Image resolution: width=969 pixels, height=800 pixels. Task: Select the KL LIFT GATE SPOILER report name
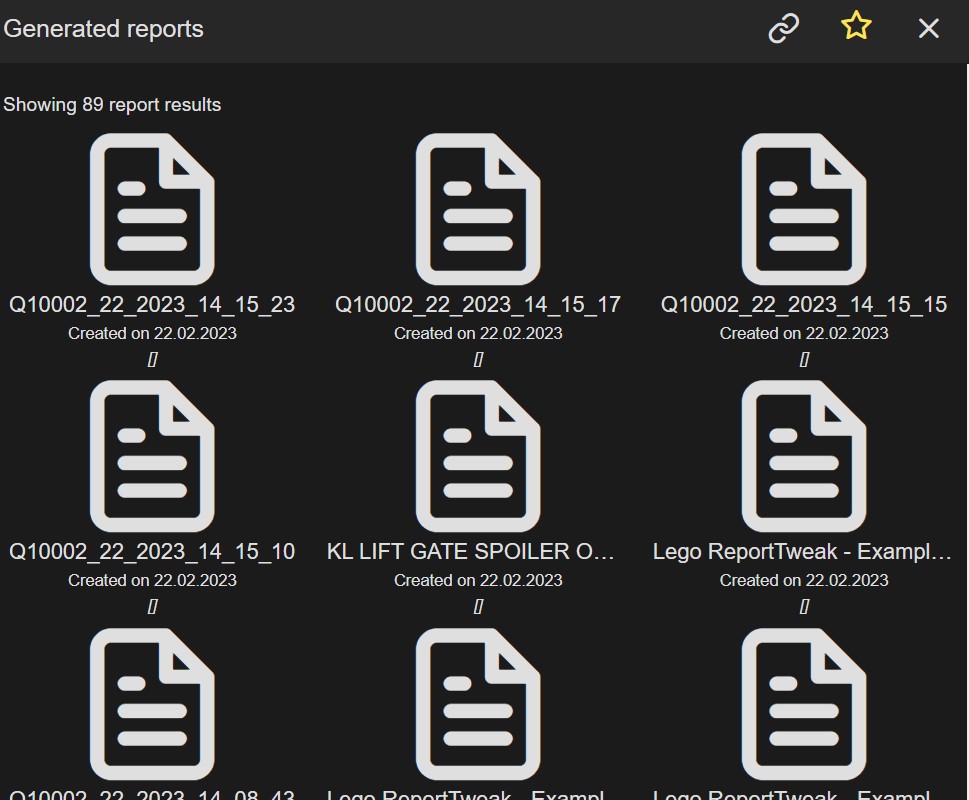(x=478, y=551)
